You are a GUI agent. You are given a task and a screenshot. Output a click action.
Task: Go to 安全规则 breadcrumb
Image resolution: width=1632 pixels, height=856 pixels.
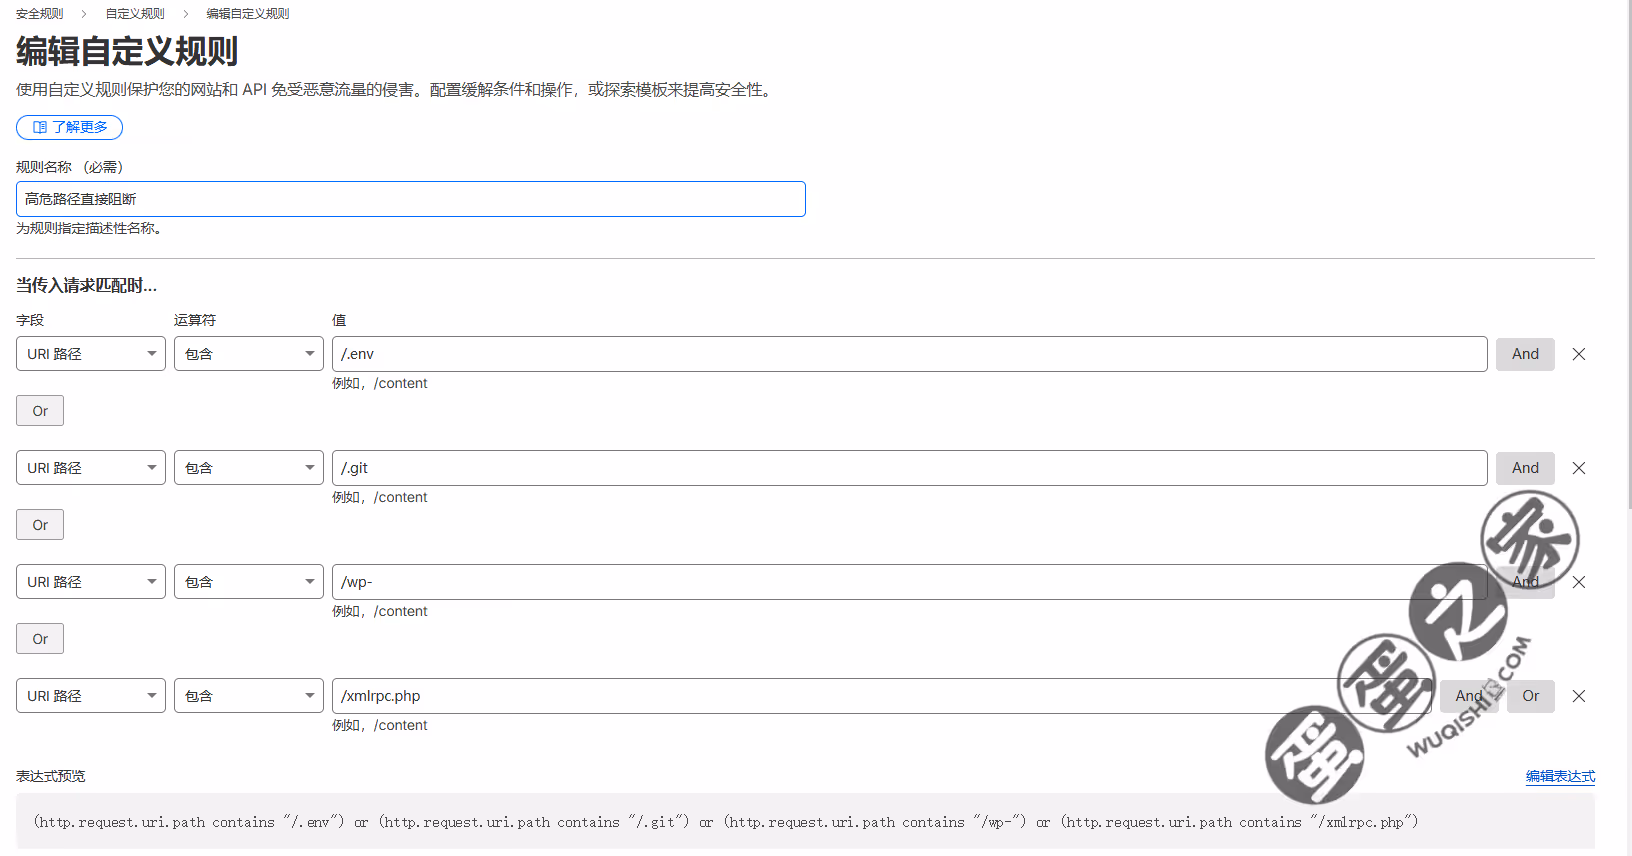[40, 14]
